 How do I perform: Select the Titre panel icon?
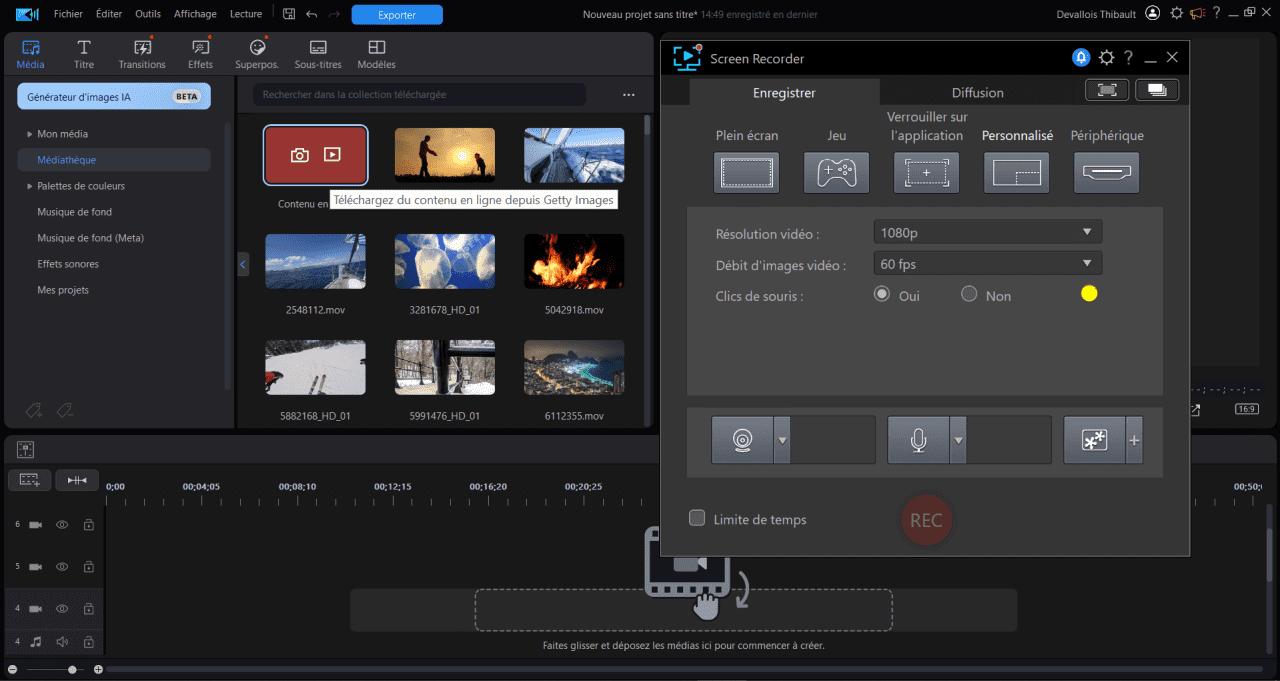(84, 52)
